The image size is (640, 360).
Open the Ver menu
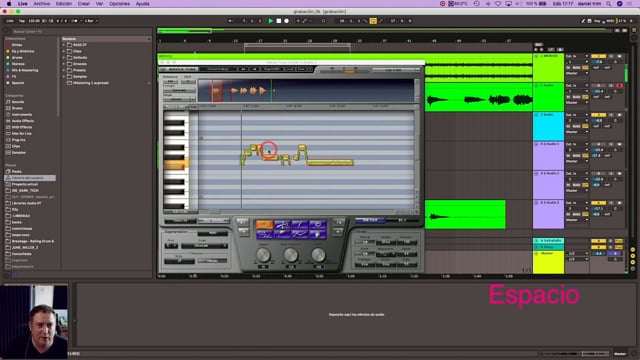point(99,4)
